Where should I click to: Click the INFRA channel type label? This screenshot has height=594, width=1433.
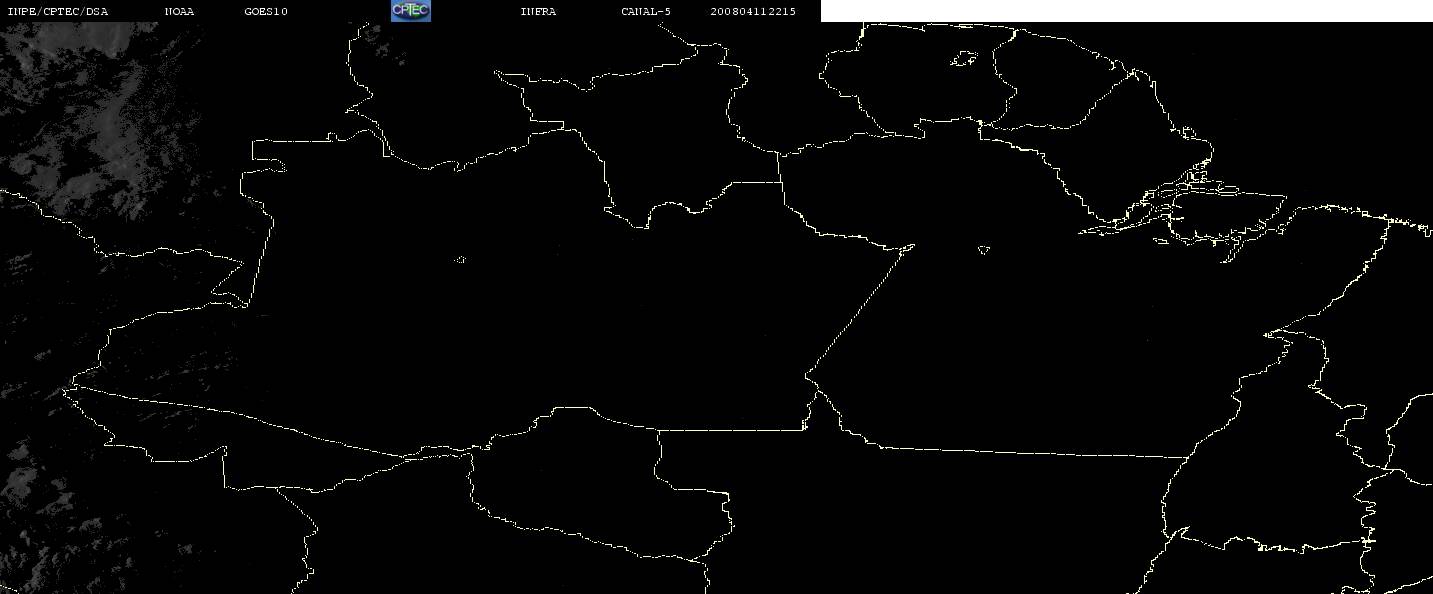click(x=538, y=12)
